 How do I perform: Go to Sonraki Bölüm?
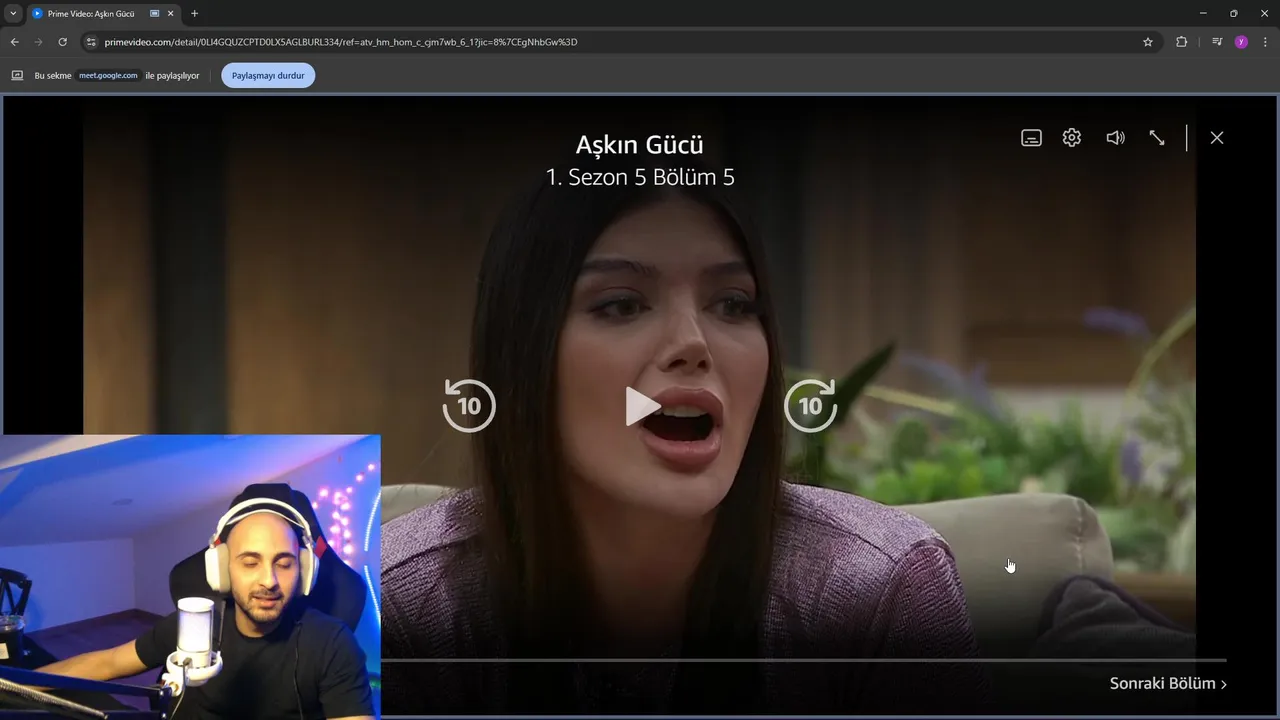[x=1168, y=684]
